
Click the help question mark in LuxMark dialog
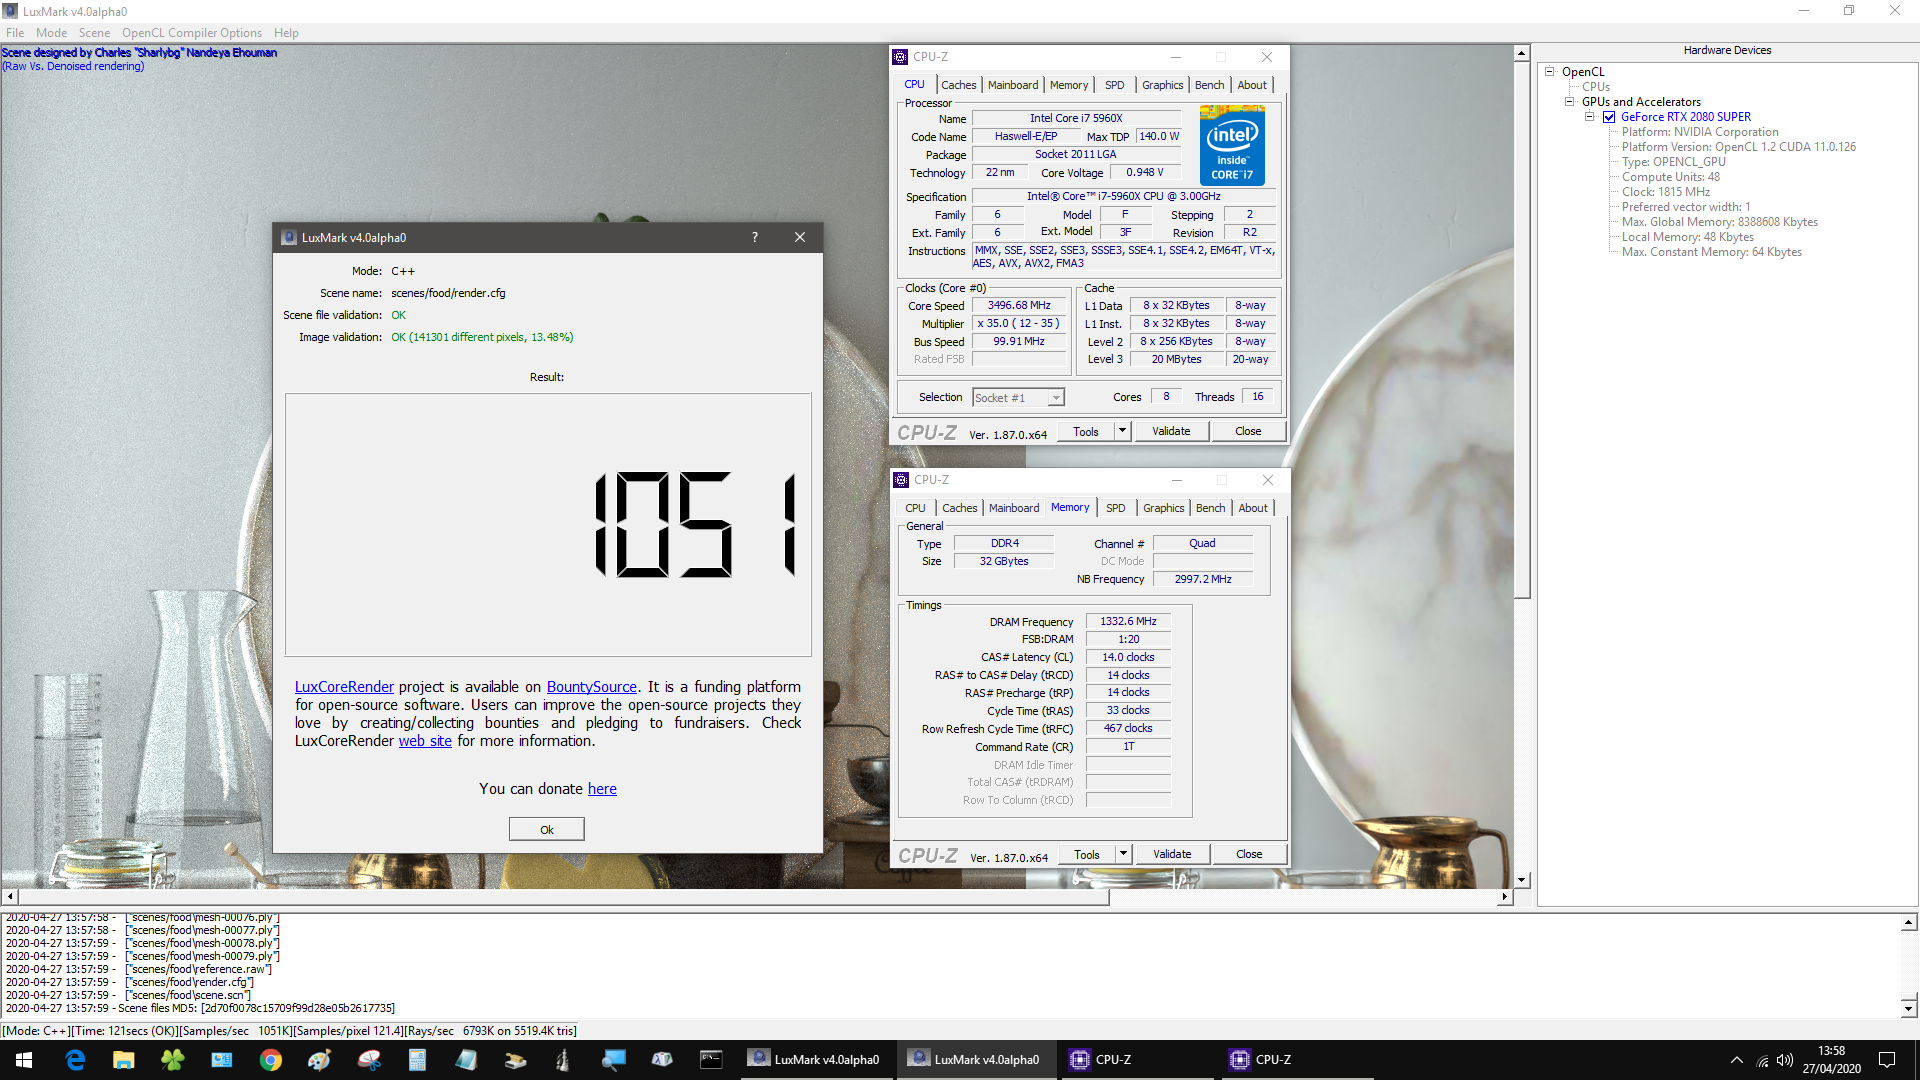coord(755,237)
